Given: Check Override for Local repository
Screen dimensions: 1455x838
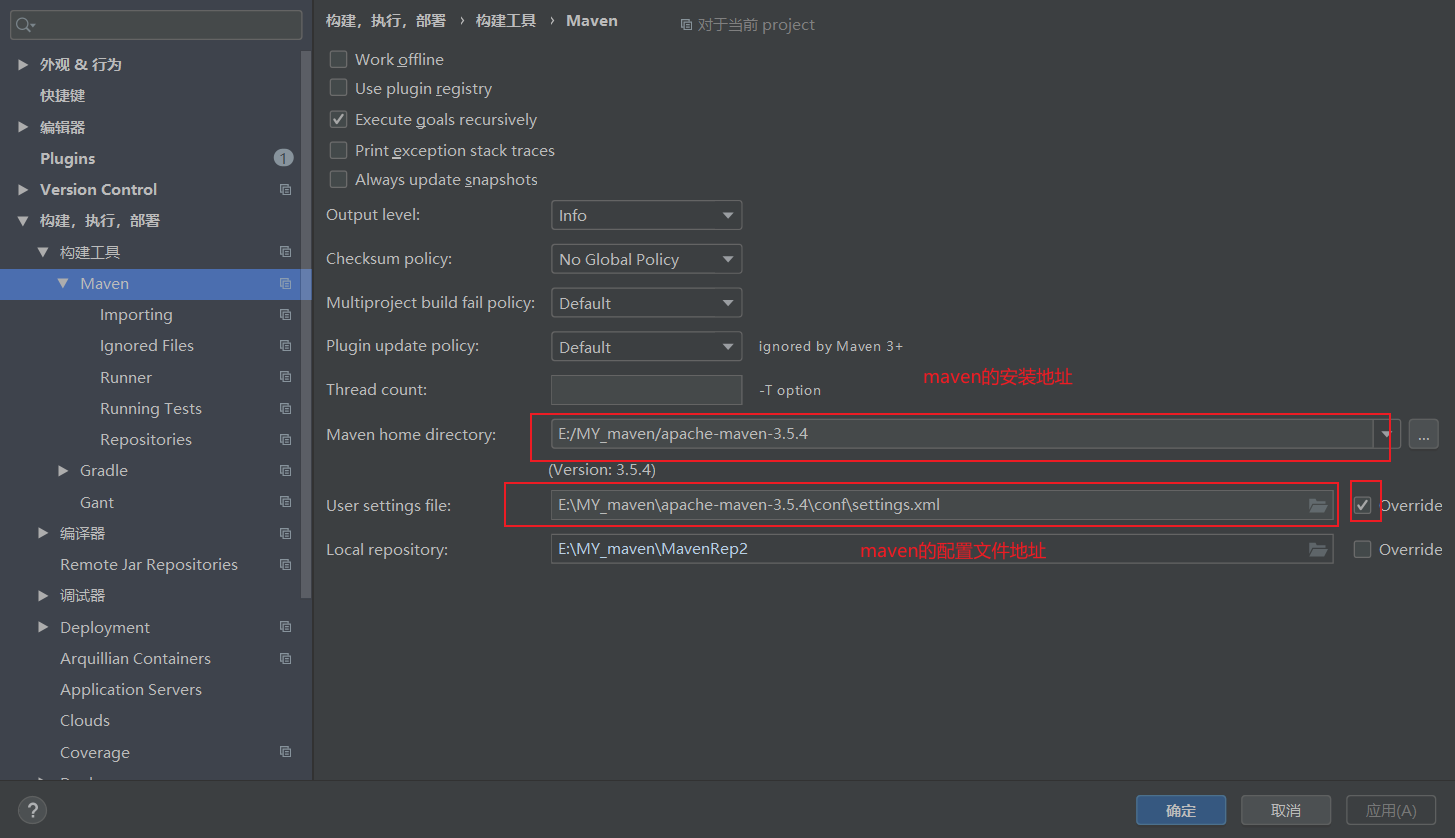Looking at the screenshot, I should coord(1362,550).
